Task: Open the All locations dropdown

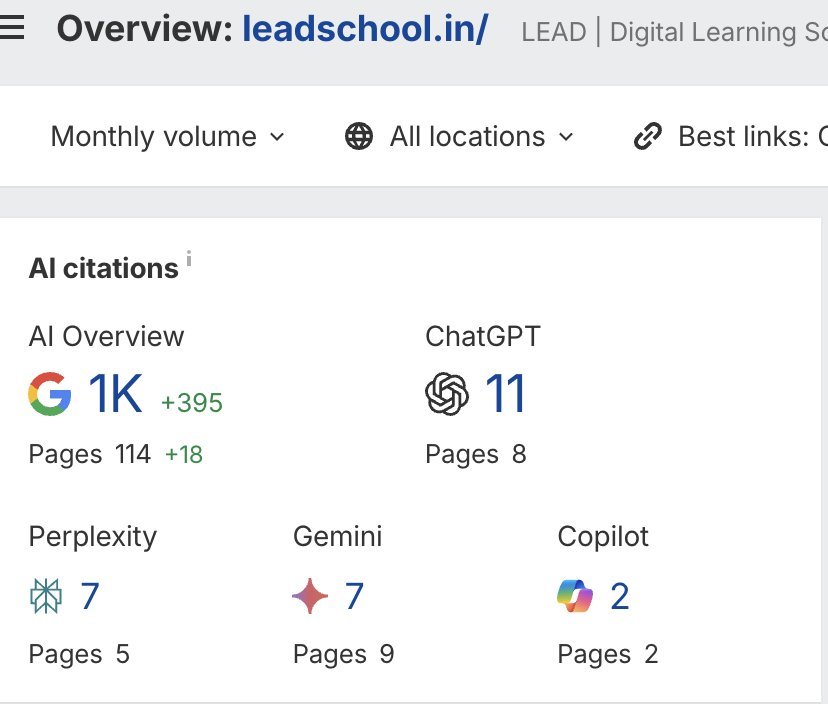Action: pos(459,137)
